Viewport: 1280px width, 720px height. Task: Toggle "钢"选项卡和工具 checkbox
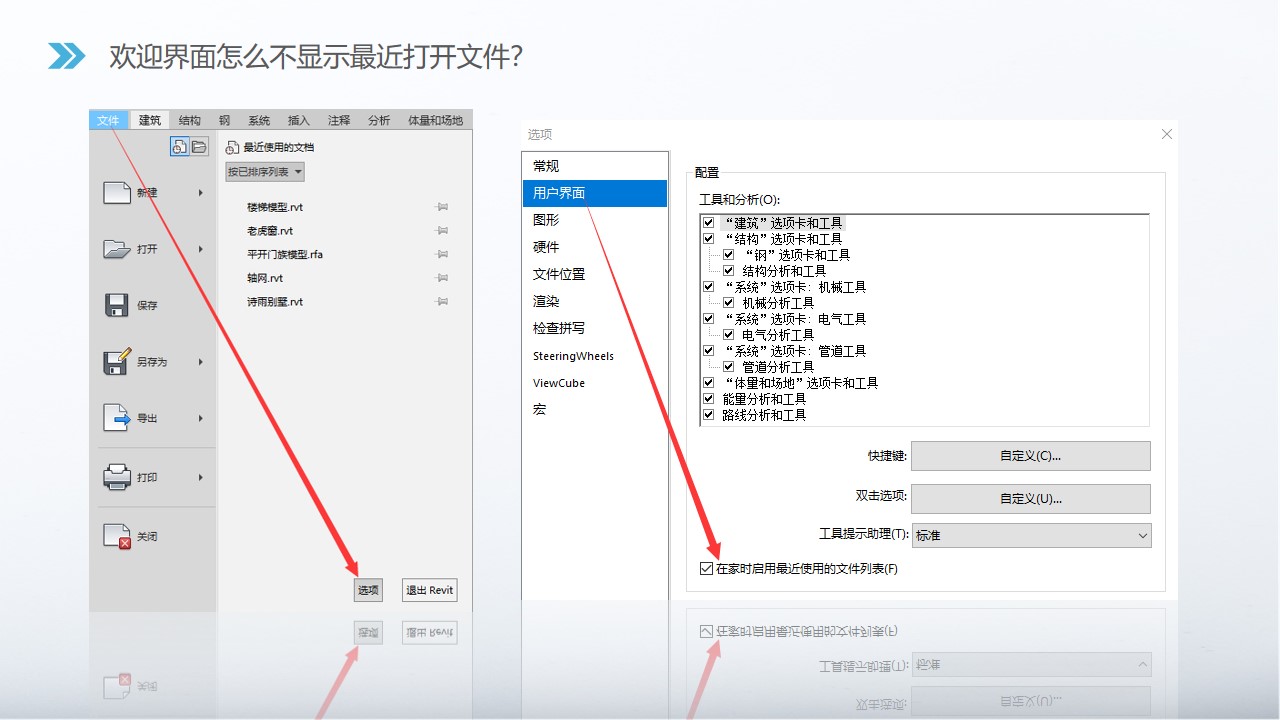click(x=729, y=255)
